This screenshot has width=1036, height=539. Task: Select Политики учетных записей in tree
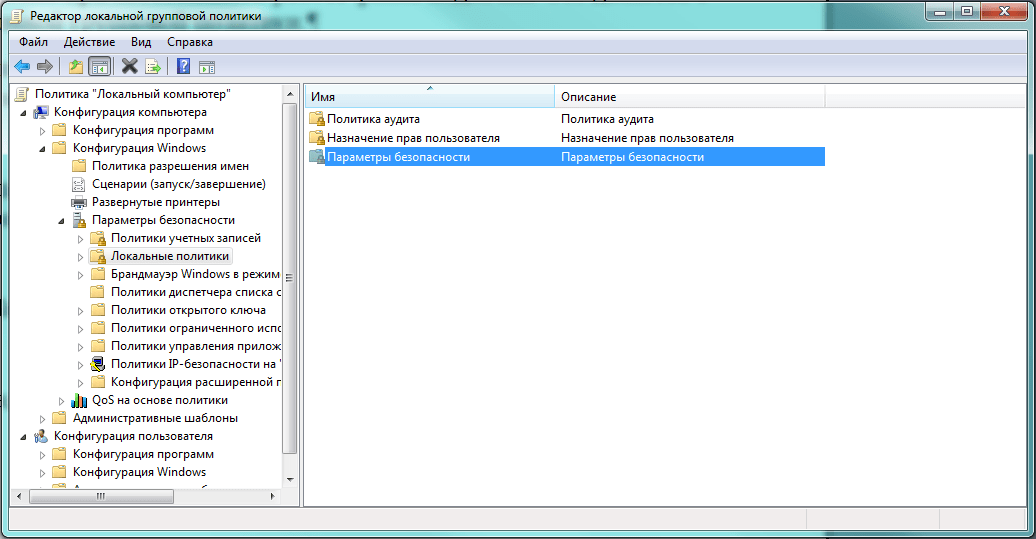tap(185, 238)
